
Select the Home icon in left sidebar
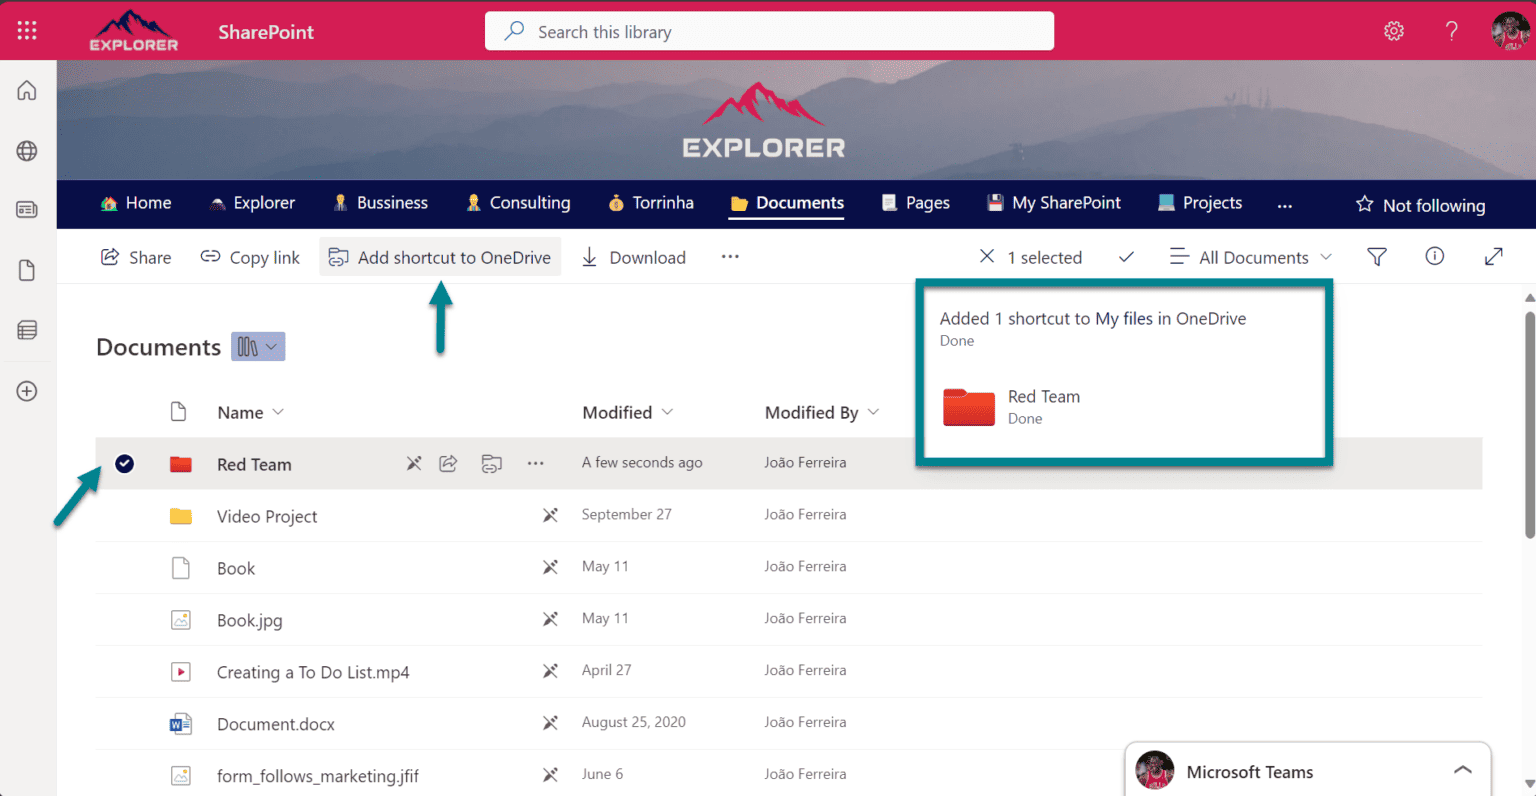point(27,89)
